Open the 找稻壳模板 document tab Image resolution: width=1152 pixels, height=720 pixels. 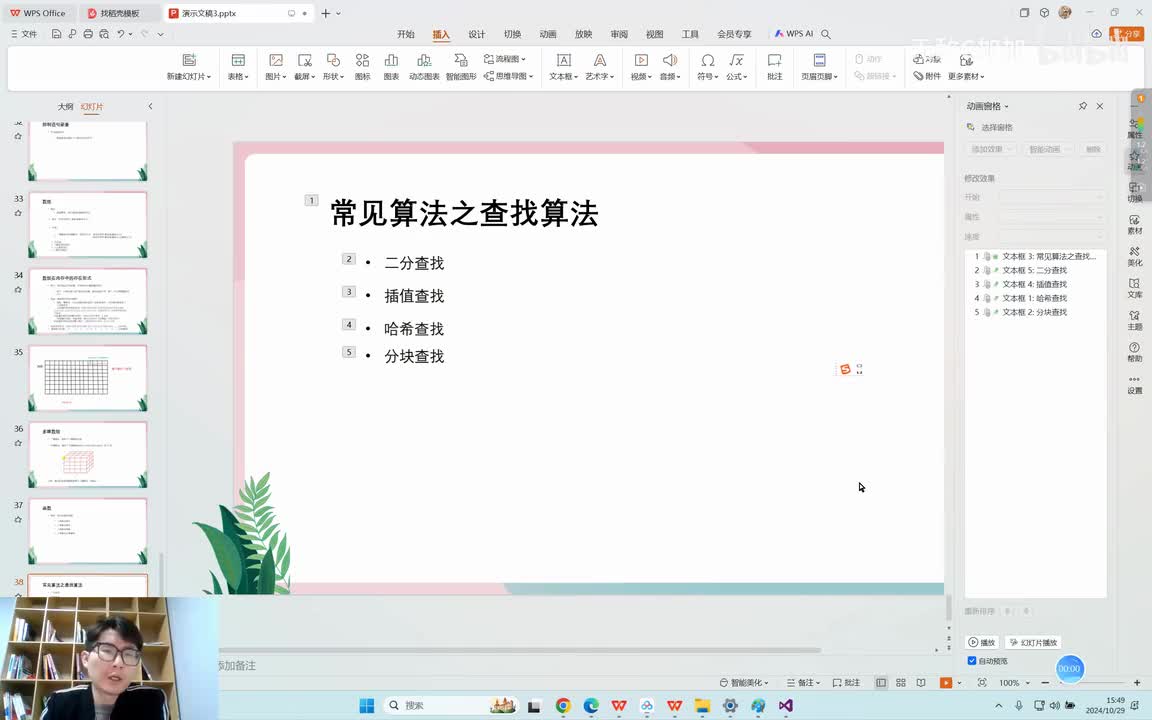[x=119, y=13]
